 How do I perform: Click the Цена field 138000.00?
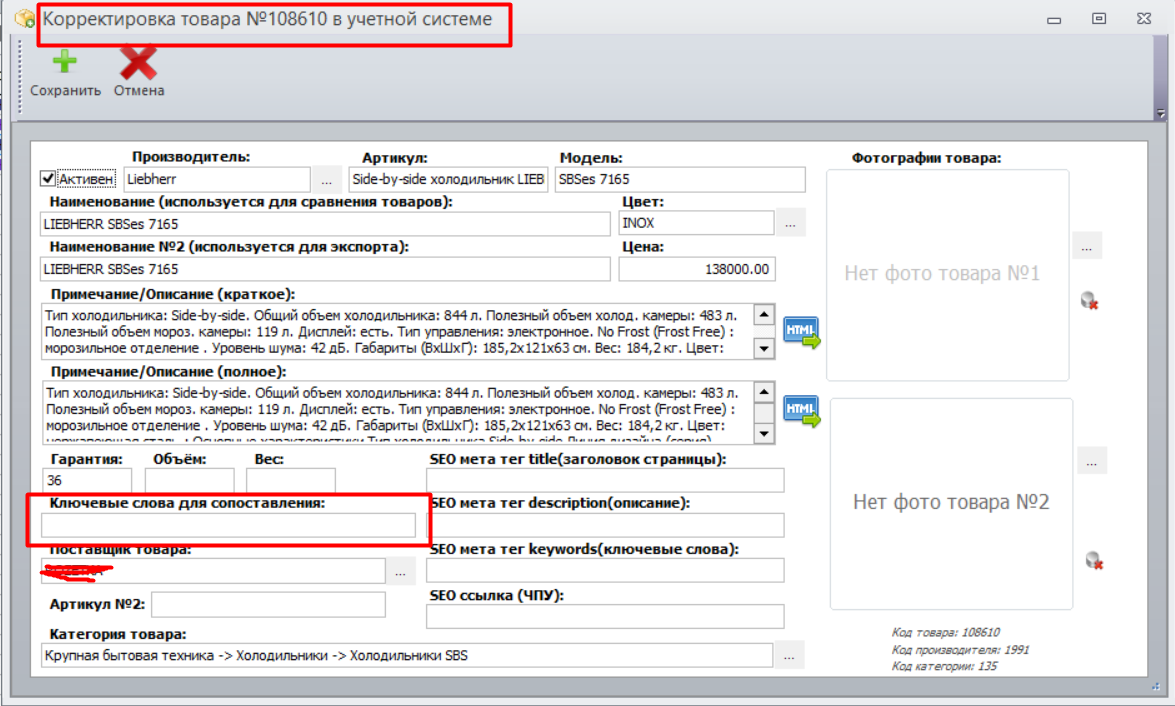[697, 269]
